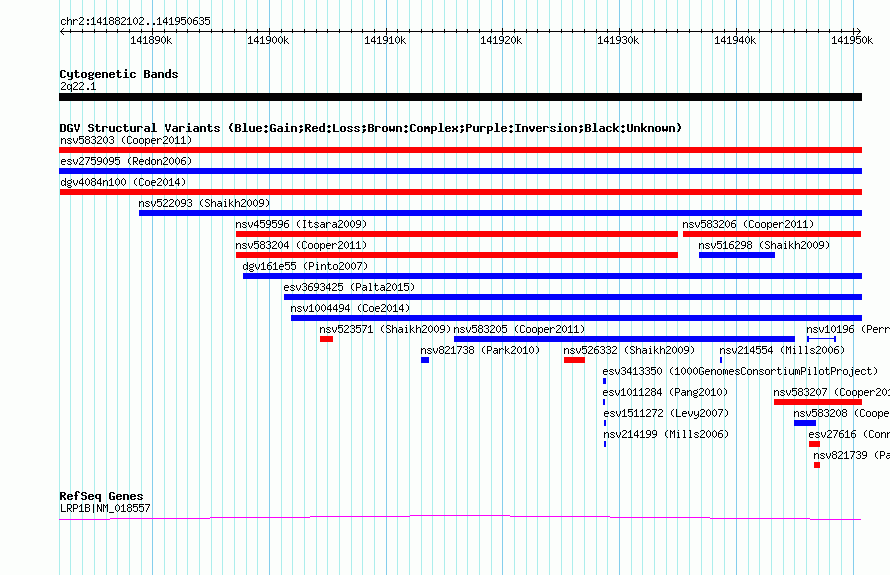This screenshot has width=890, height=575.
Task: Click the LRP1B|NM_018557 gene label
Action: (105, 508)
